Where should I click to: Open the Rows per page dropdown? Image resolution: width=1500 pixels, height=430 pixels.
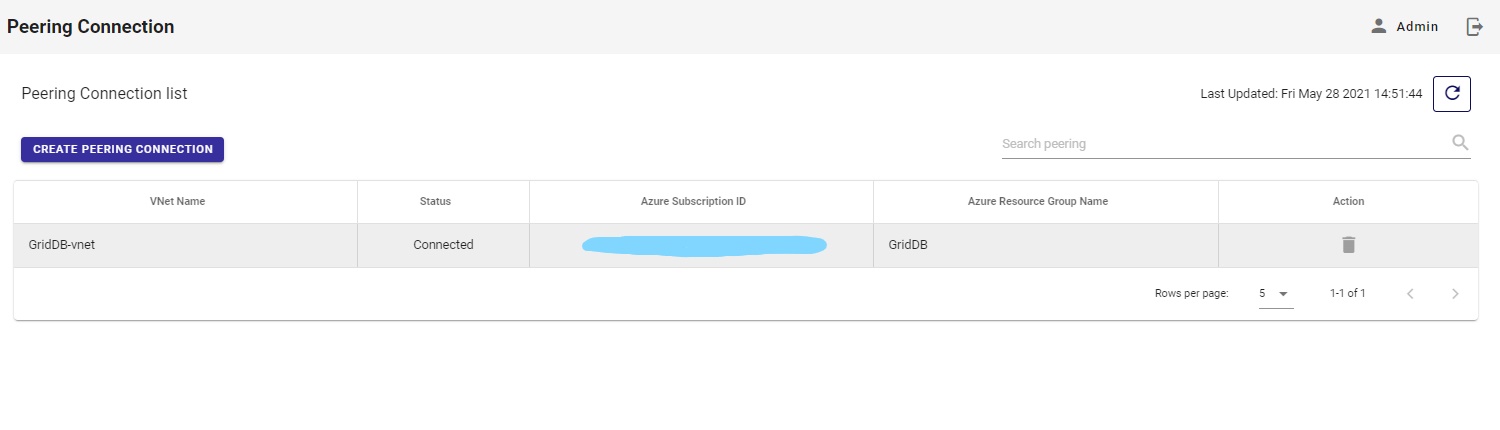click(1275, 294)
